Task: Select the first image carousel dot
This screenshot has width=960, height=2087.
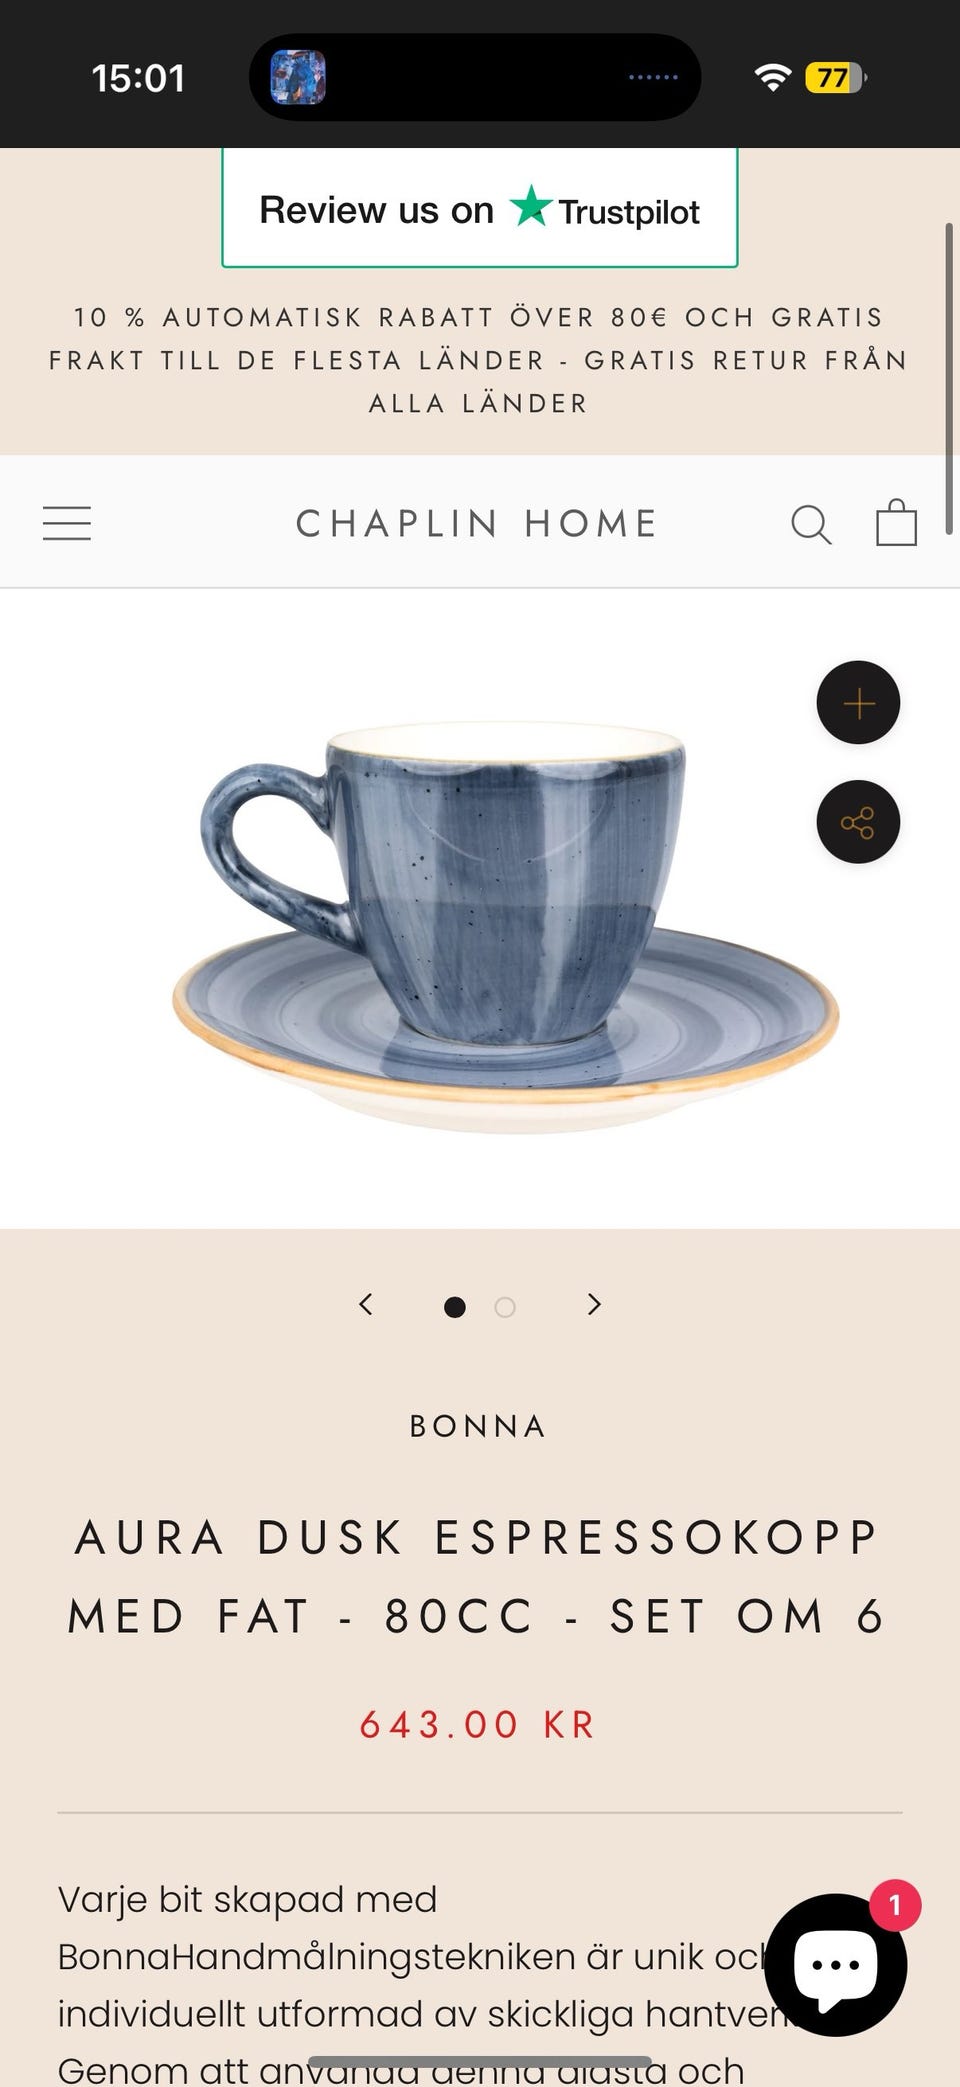Action: (x=455, y=1307)
